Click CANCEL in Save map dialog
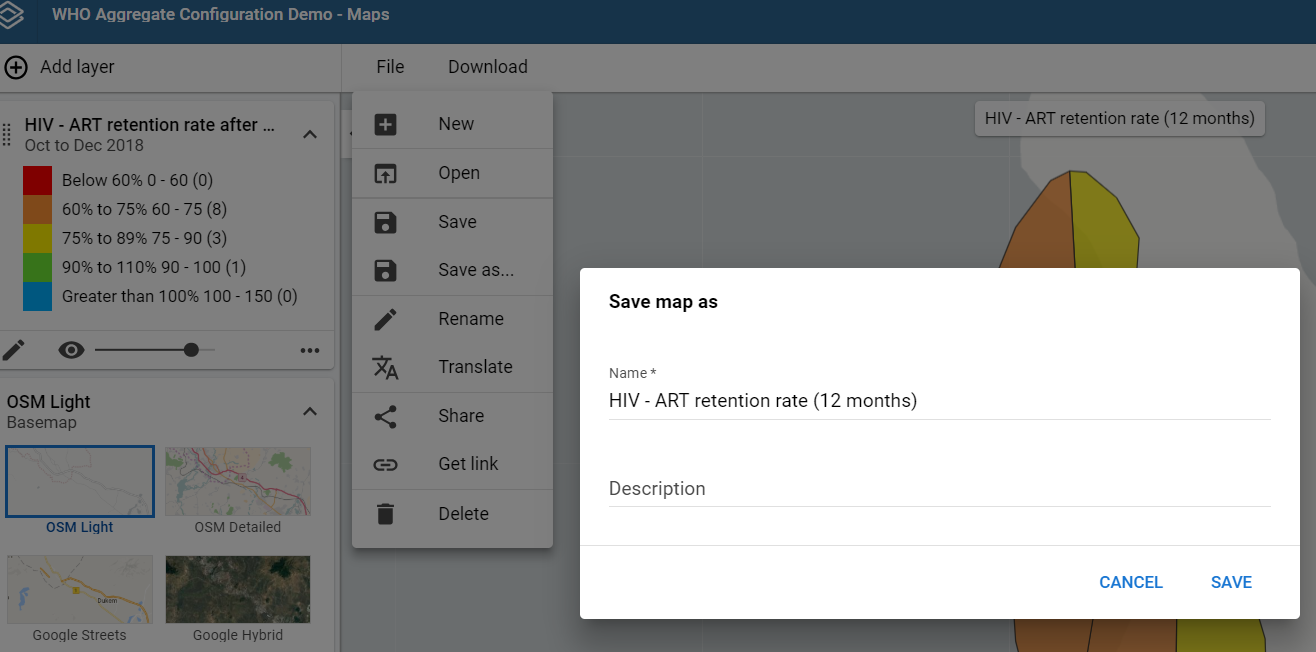Image resolution: width=1316 pixels, height=652 pixels. point(1131,582)
